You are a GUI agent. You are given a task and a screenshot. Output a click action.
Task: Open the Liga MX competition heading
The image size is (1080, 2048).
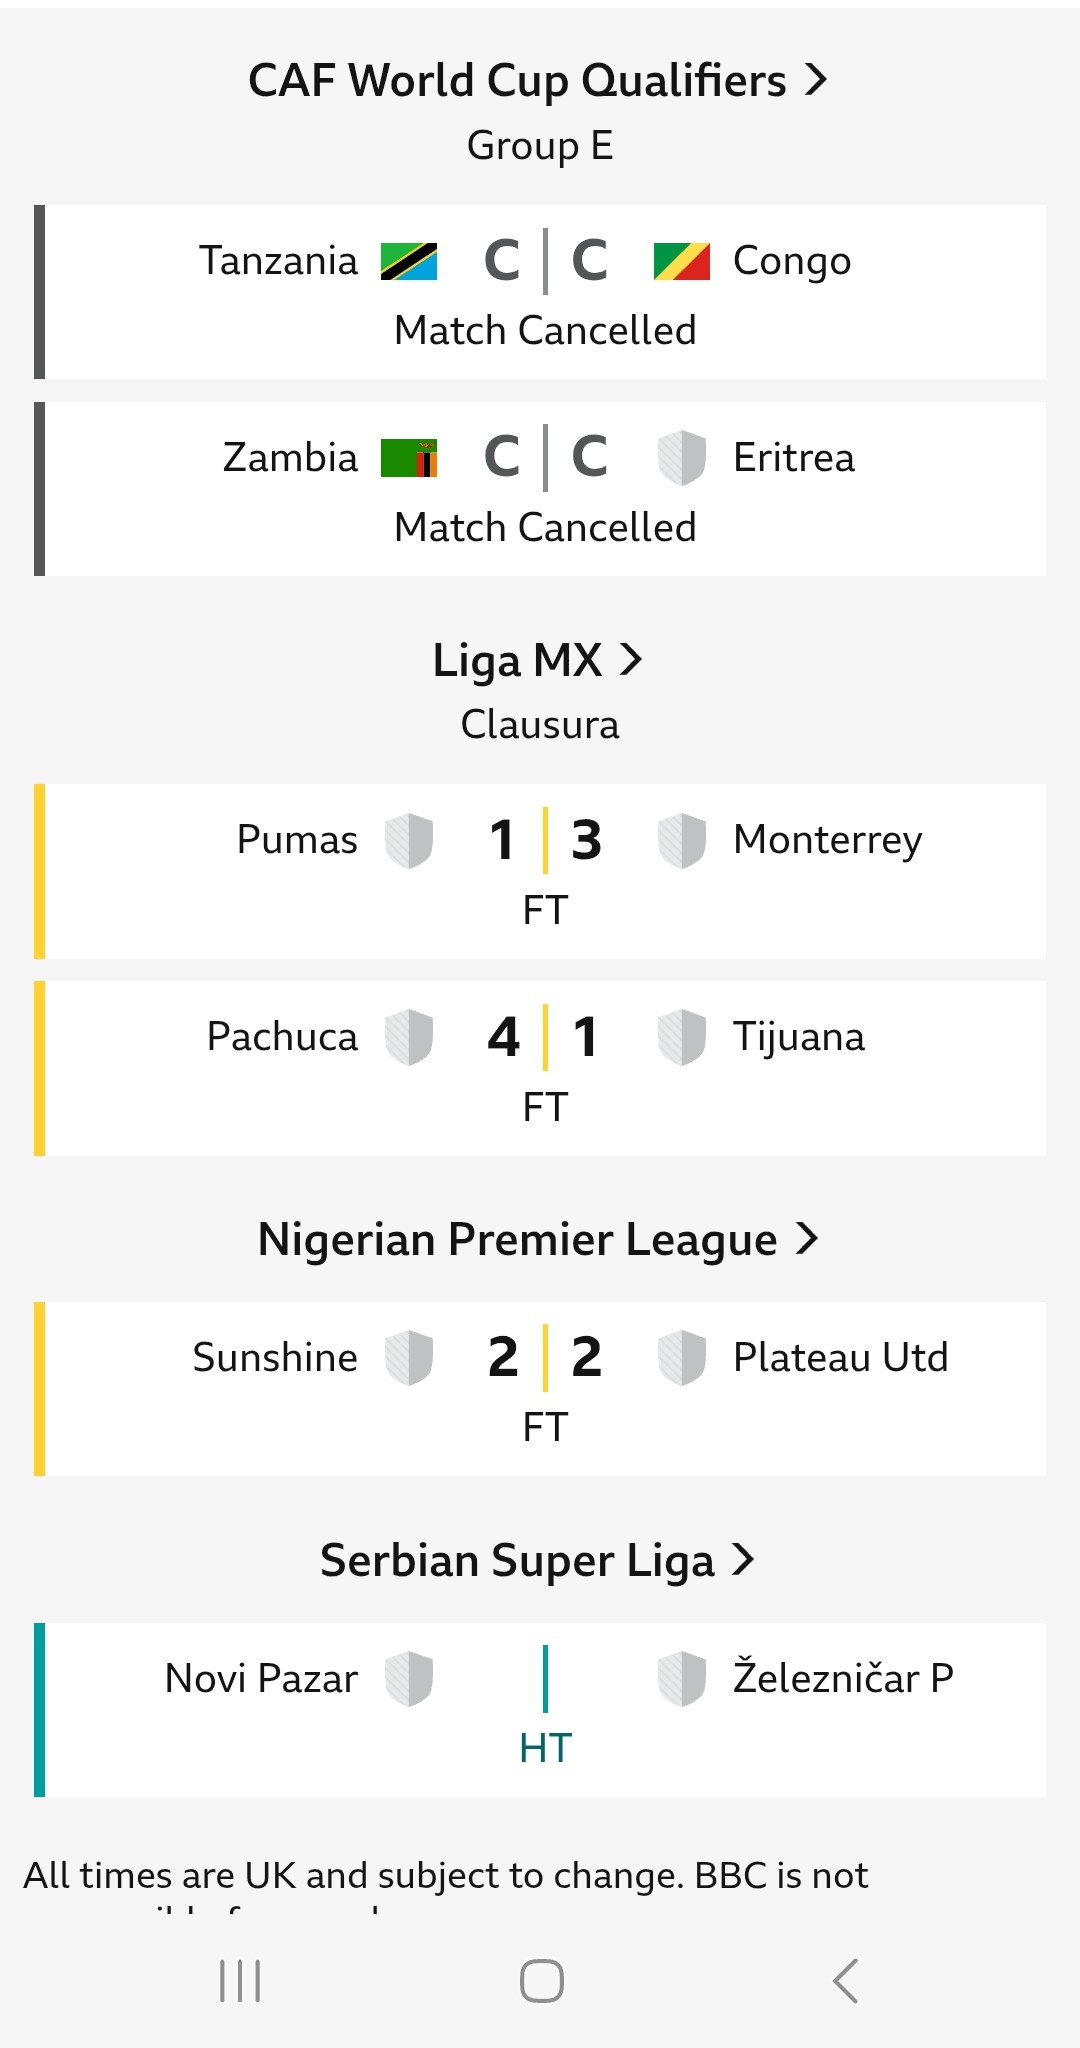click(x=517, y=660)
